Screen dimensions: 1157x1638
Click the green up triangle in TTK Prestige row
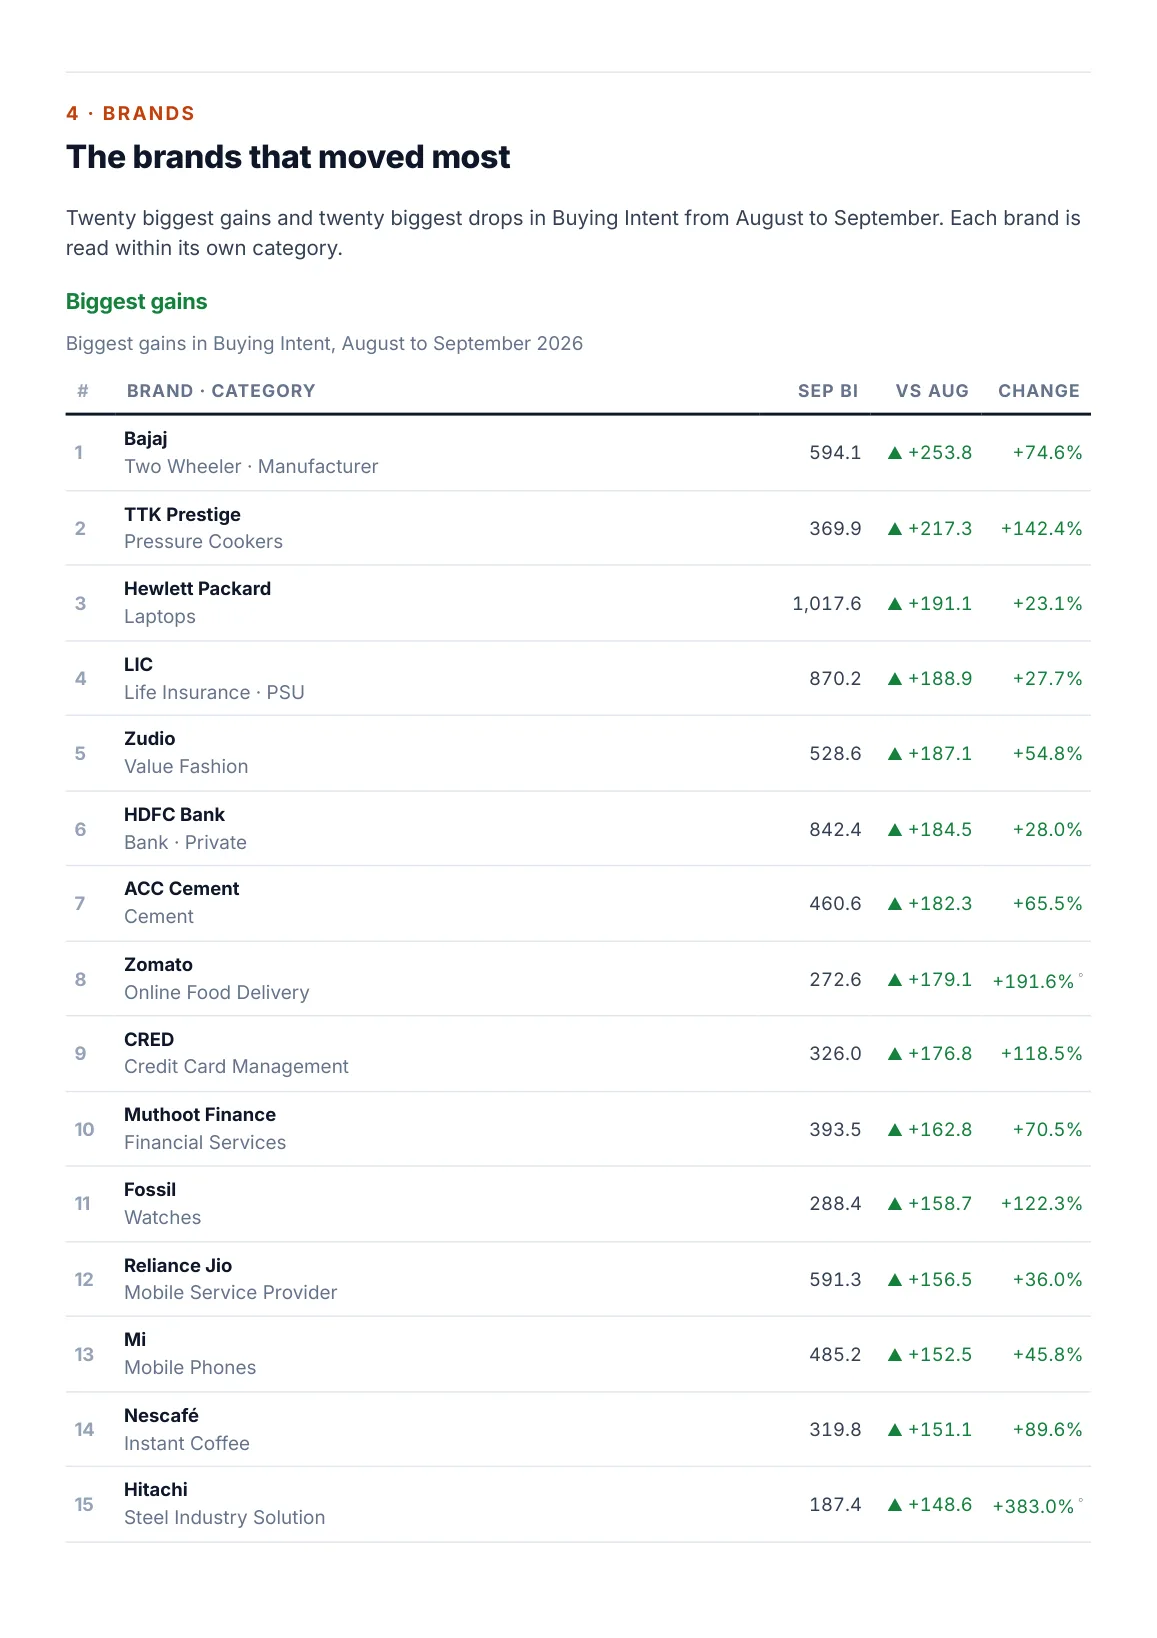tap(895, 529)
